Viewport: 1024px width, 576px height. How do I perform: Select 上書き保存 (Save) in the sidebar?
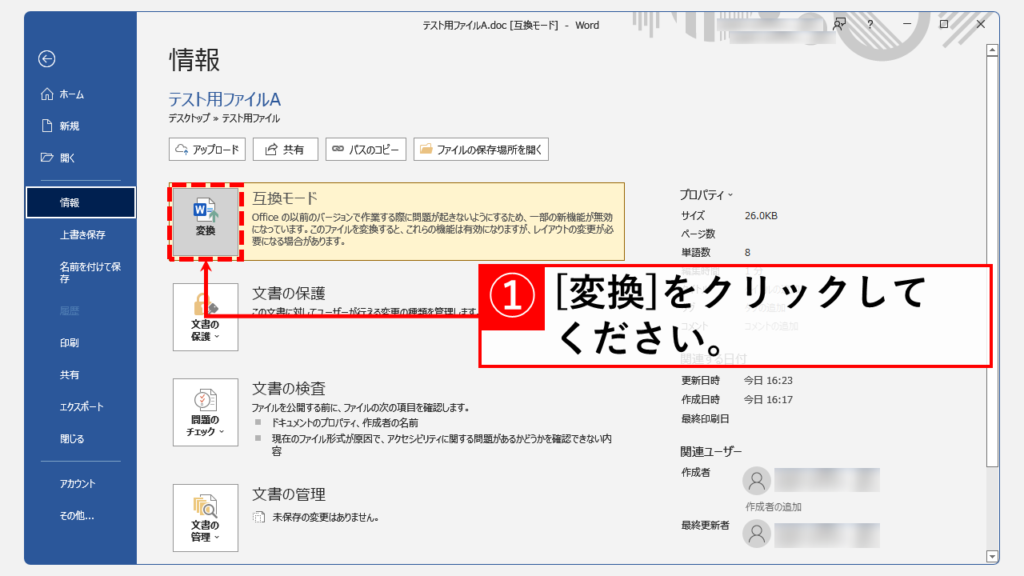pos(82,235)
